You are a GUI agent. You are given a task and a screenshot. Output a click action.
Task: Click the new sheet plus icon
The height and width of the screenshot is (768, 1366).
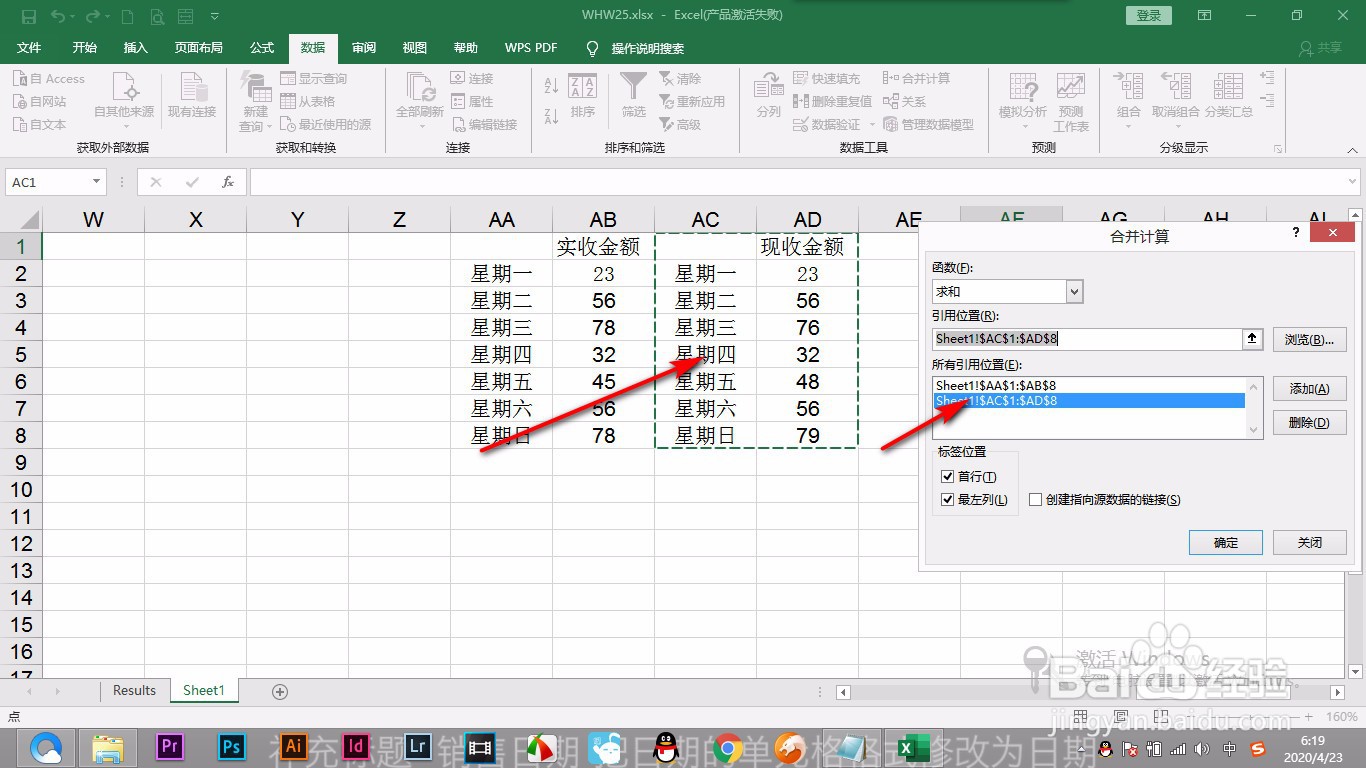pyautogui.click(x=280, y=691)
